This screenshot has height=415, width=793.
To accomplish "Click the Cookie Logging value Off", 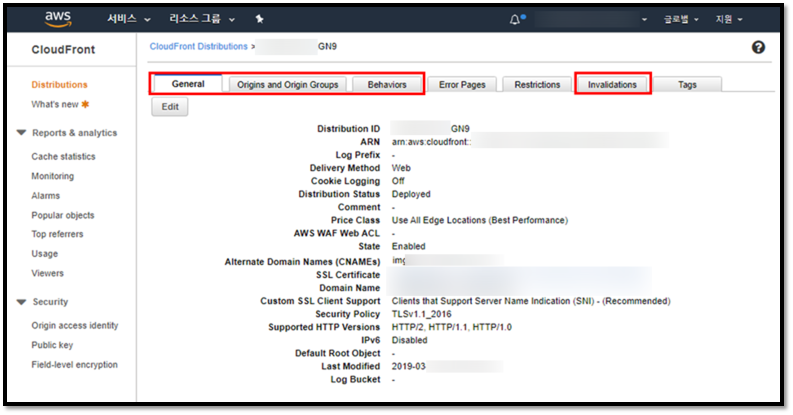I will point(398,181).
